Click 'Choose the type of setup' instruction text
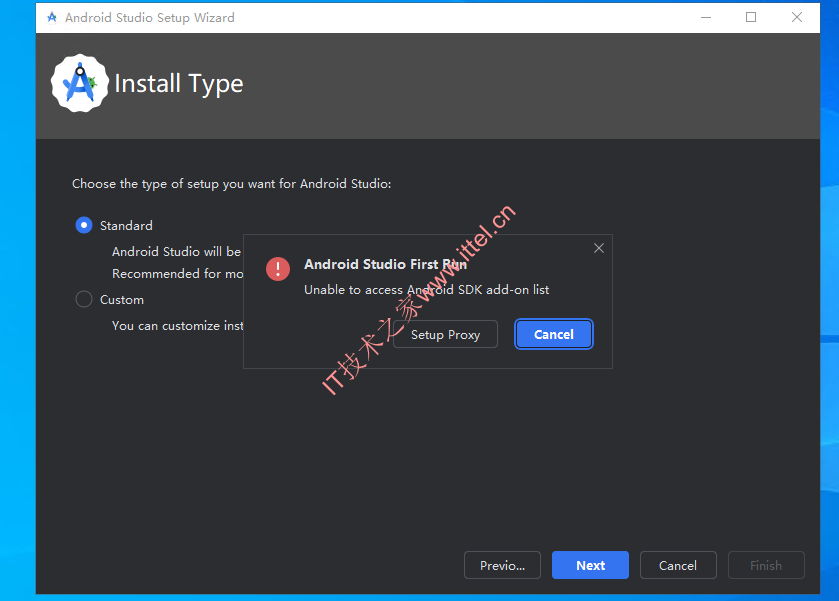The width and height of the screenshot is (839, 601). tap(232, 184)
